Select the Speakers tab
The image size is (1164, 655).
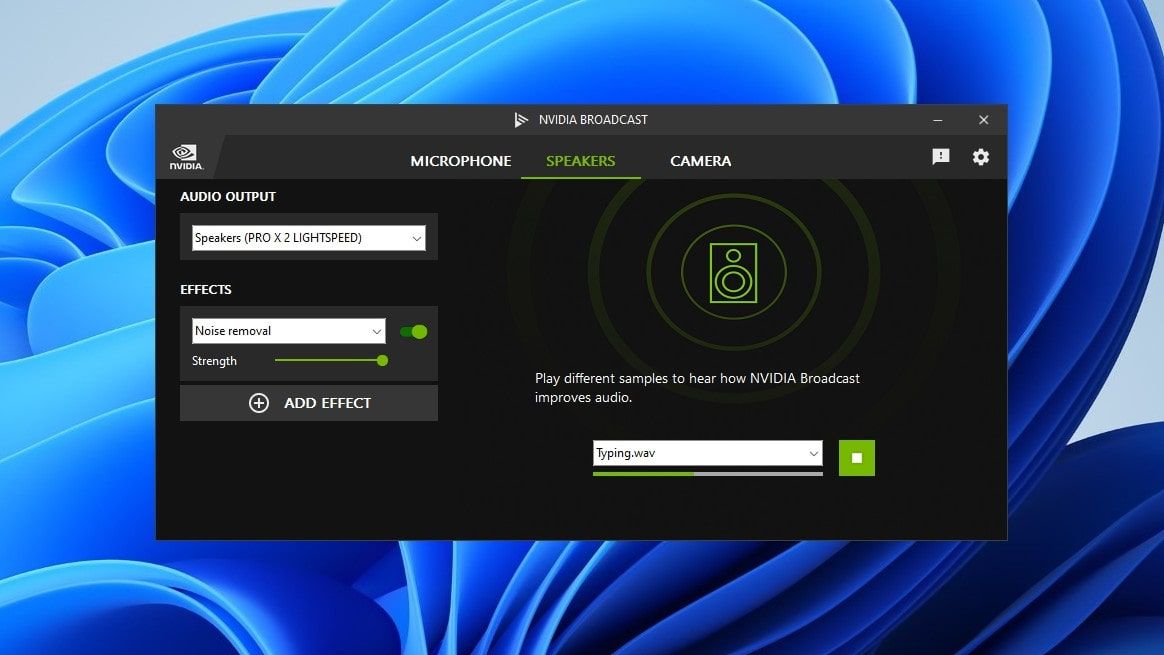pyautogui.click(x=581, y=161)
